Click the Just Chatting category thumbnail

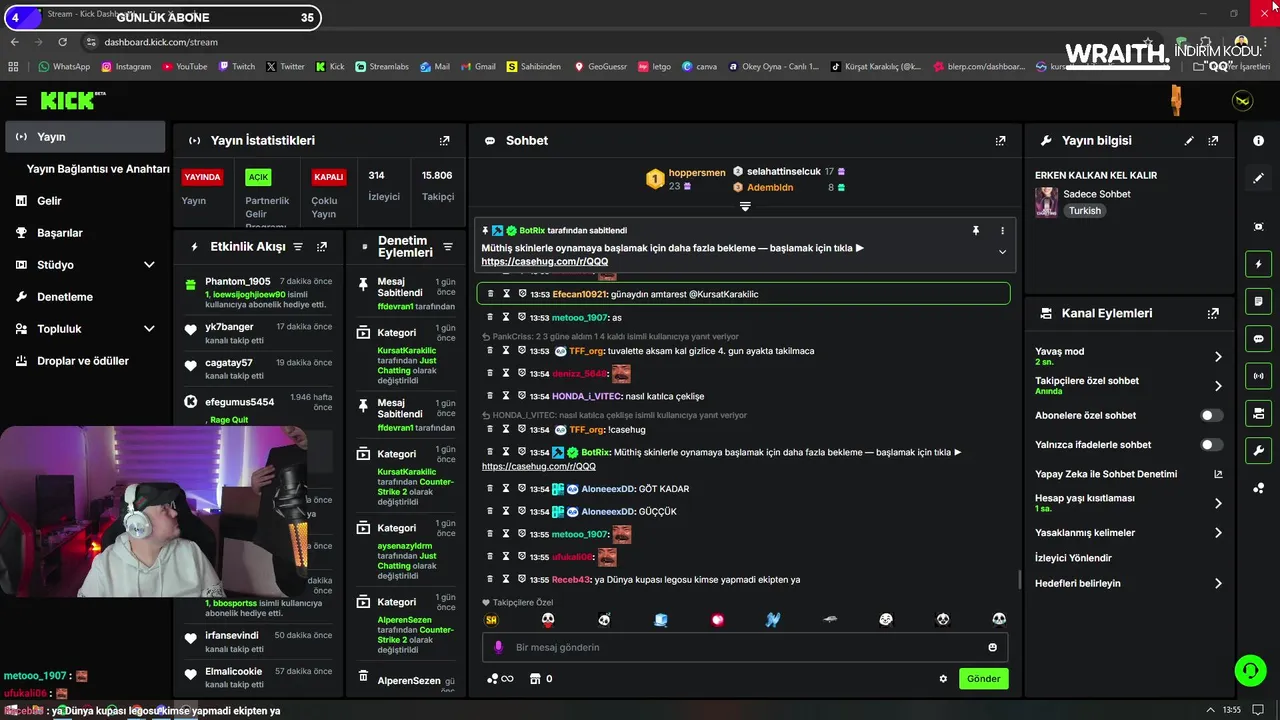[1046, 202]
